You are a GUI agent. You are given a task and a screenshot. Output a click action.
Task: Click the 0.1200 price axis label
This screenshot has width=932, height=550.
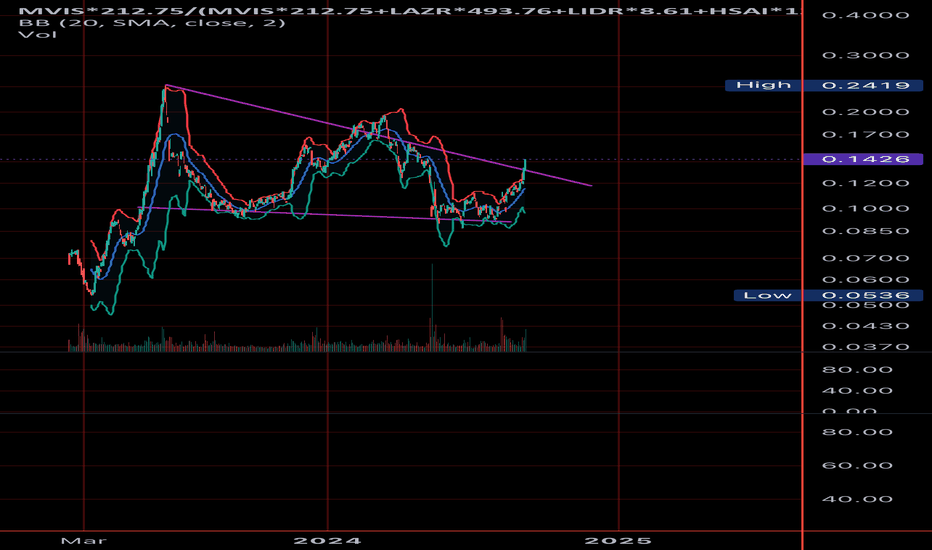865,183
